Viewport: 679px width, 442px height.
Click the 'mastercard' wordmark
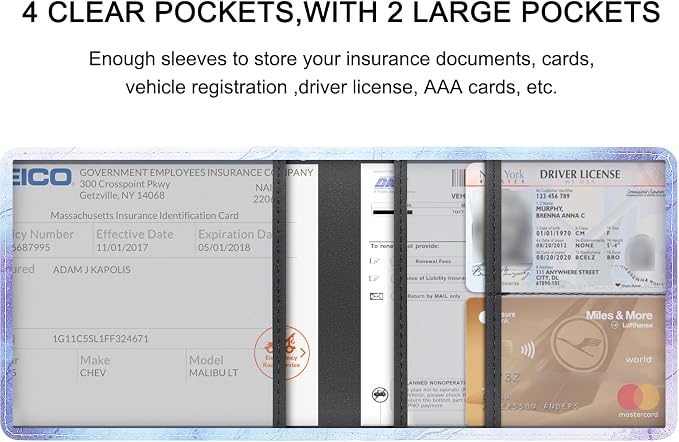tap(638, 415)
